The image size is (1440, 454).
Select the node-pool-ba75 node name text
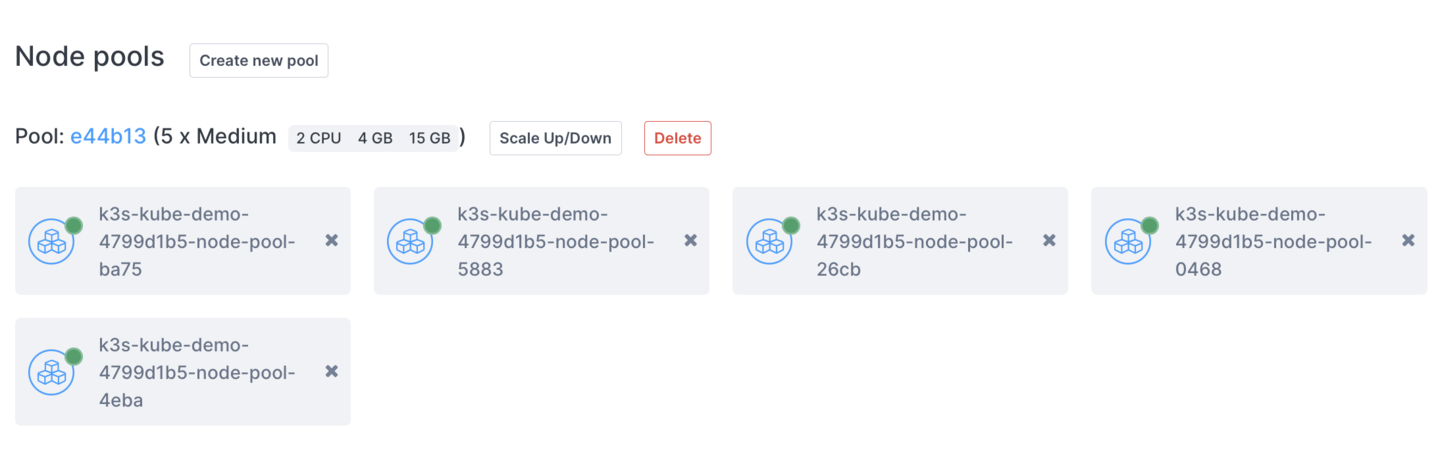pos(197,241)
